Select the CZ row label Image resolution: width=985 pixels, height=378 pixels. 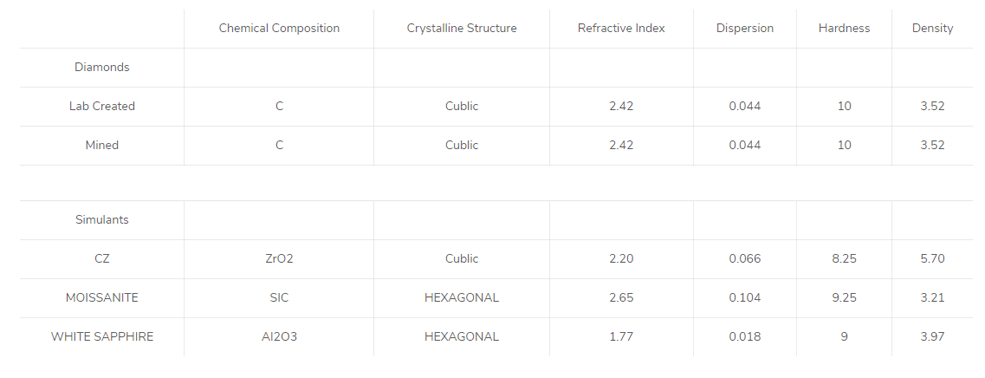[x=102, y=259]
